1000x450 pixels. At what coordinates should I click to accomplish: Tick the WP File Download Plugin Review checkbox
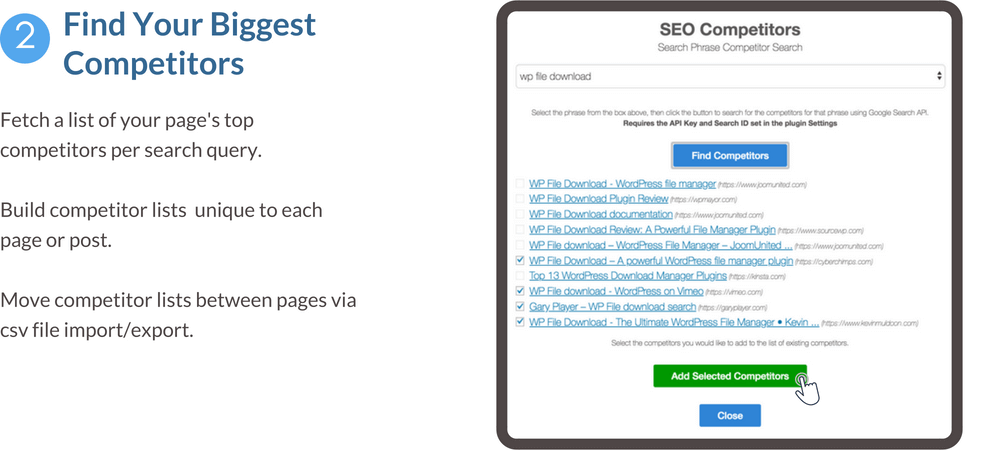[518, 199]
